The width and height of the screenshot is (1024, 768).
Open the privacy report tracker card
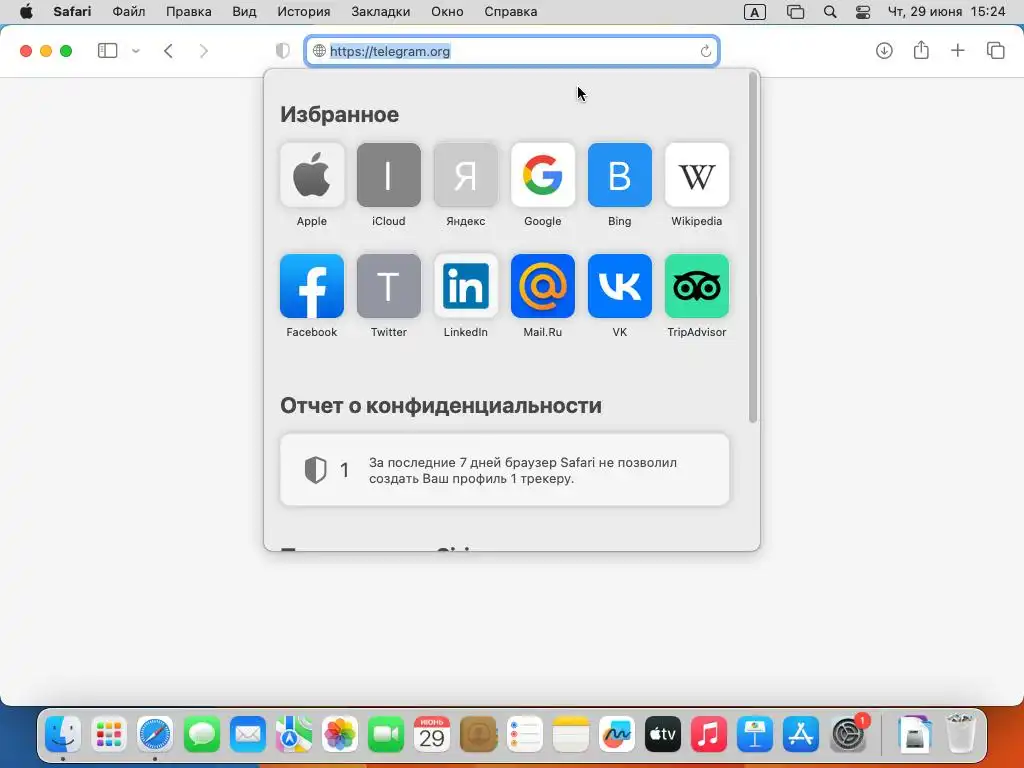504,470
